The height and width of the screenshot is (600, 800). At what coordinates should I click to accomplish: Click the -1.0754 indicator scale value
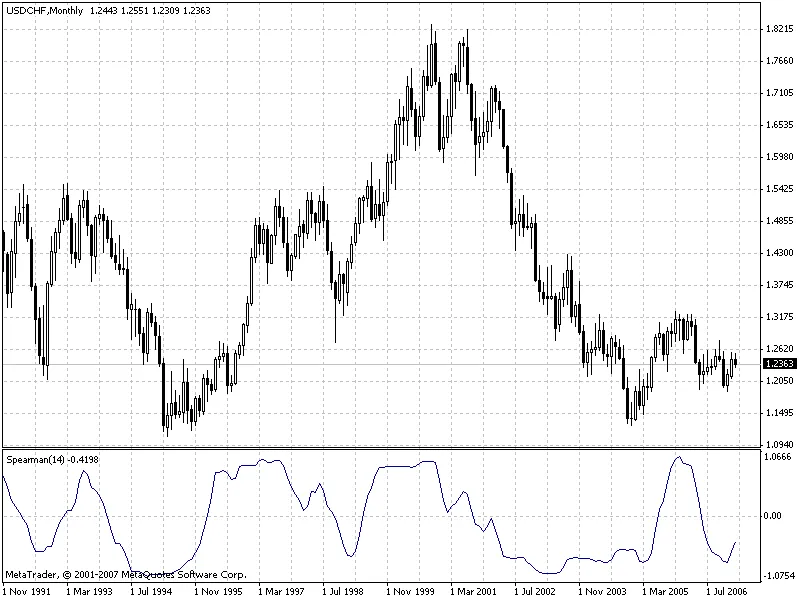click(x=777, y=576)
